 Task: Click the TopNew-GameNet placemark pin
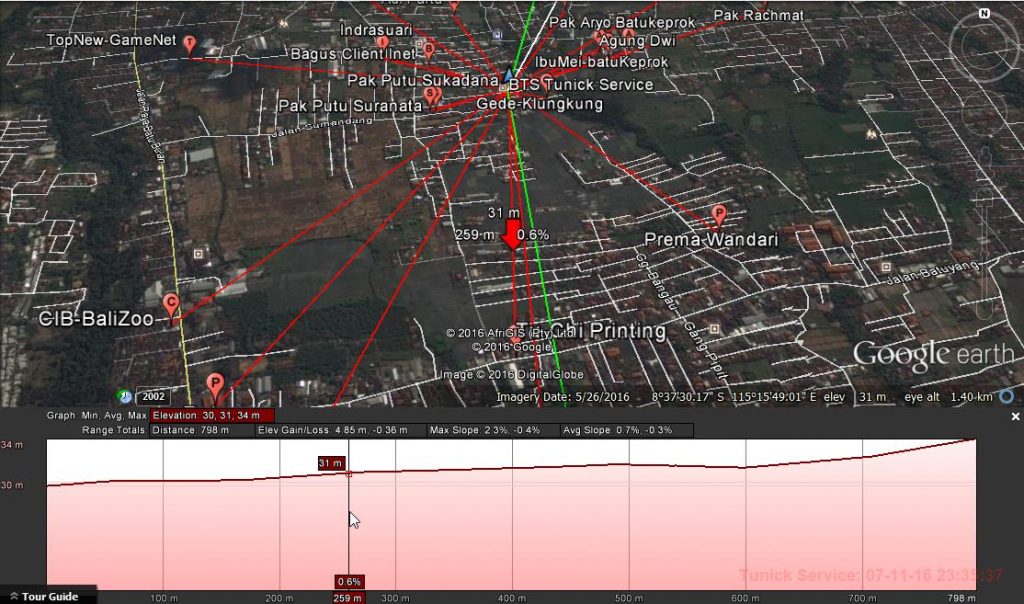189,44
